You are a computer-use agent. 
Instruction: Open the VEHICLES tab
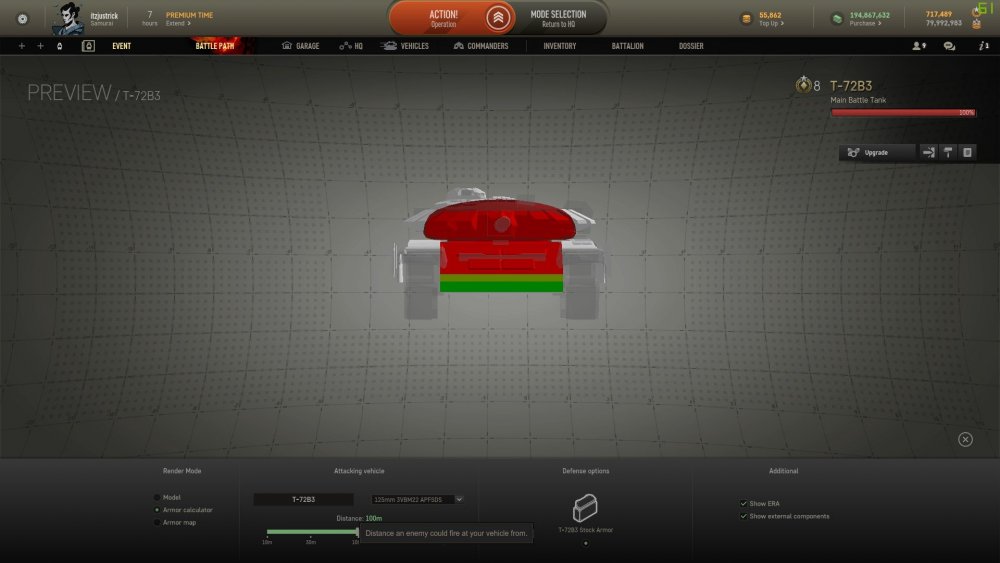coord(405,46)
